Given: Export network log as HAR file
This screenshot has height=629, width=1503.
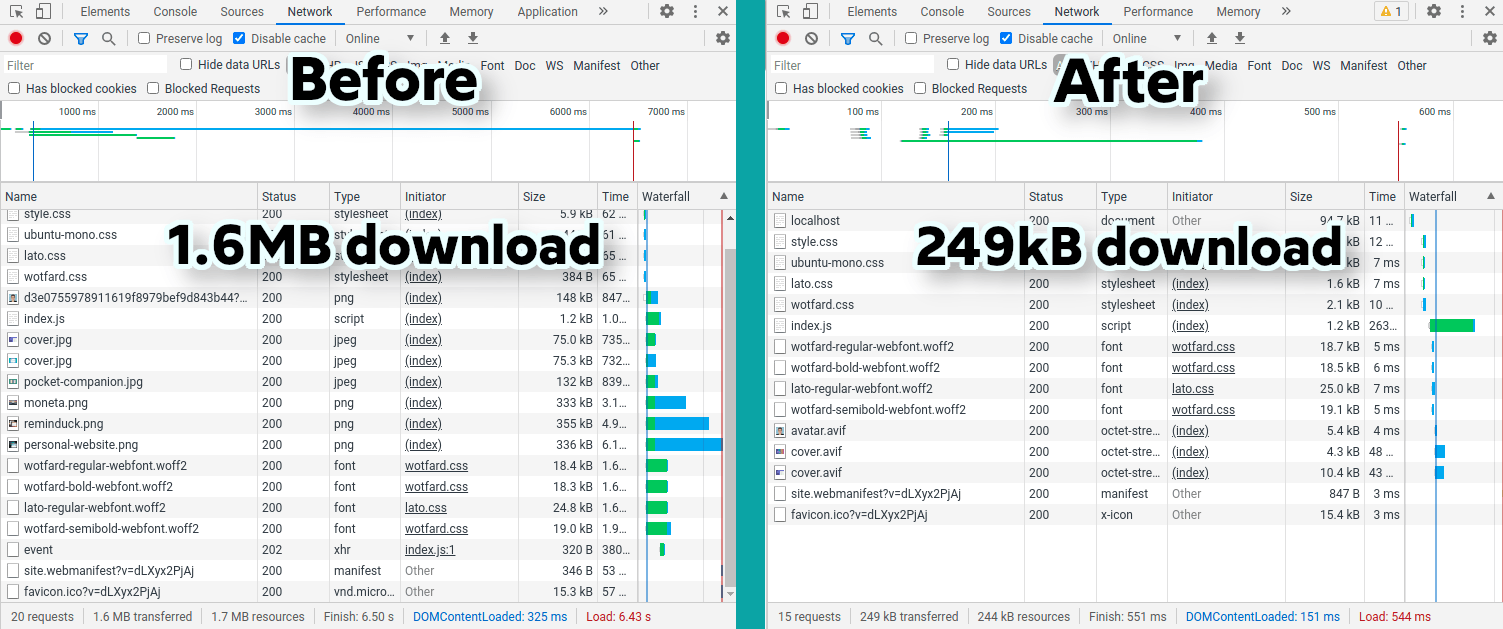Looking at the screenshot, I should (471, 37).
